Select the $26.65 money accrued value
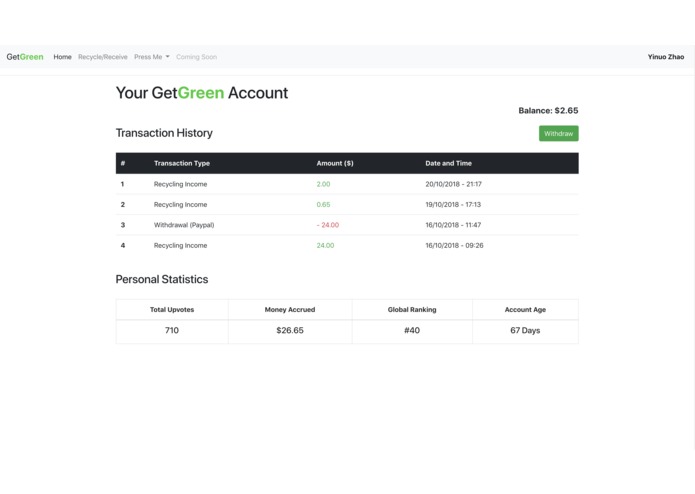The image size is (695, 494). 290,330
